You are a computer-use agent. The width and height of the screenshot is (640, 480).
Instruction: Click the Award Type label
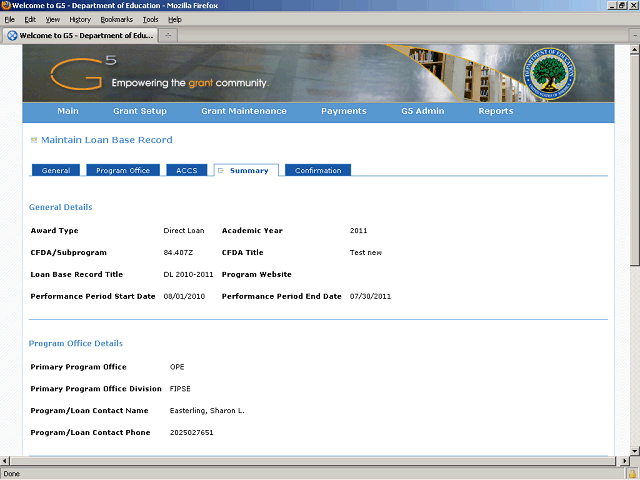click(x=54, y=231)
